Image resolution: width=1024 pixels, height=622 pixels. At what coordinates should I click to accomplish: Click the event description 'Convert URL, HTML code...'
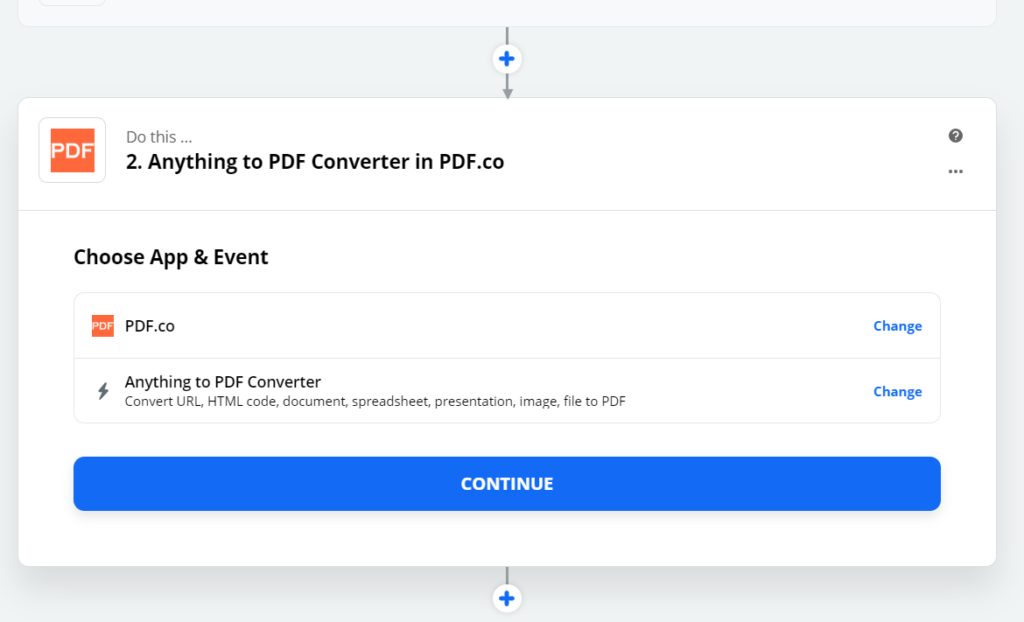[x=375, y=401]
